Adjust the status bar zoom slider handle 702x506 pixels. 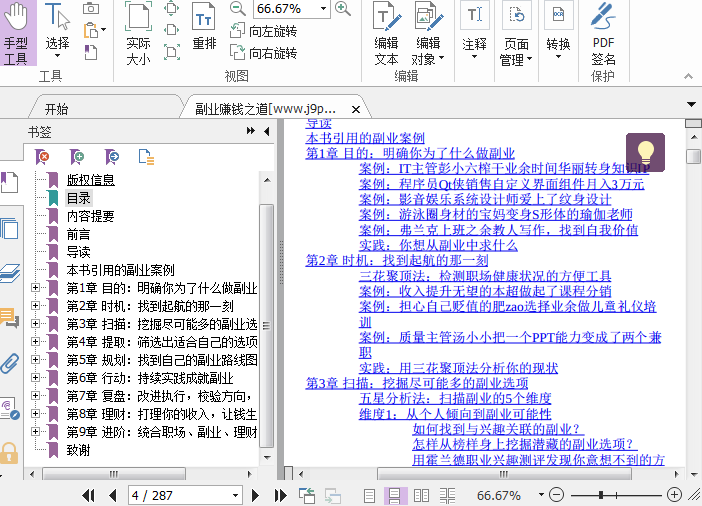(x=601, y=495)
